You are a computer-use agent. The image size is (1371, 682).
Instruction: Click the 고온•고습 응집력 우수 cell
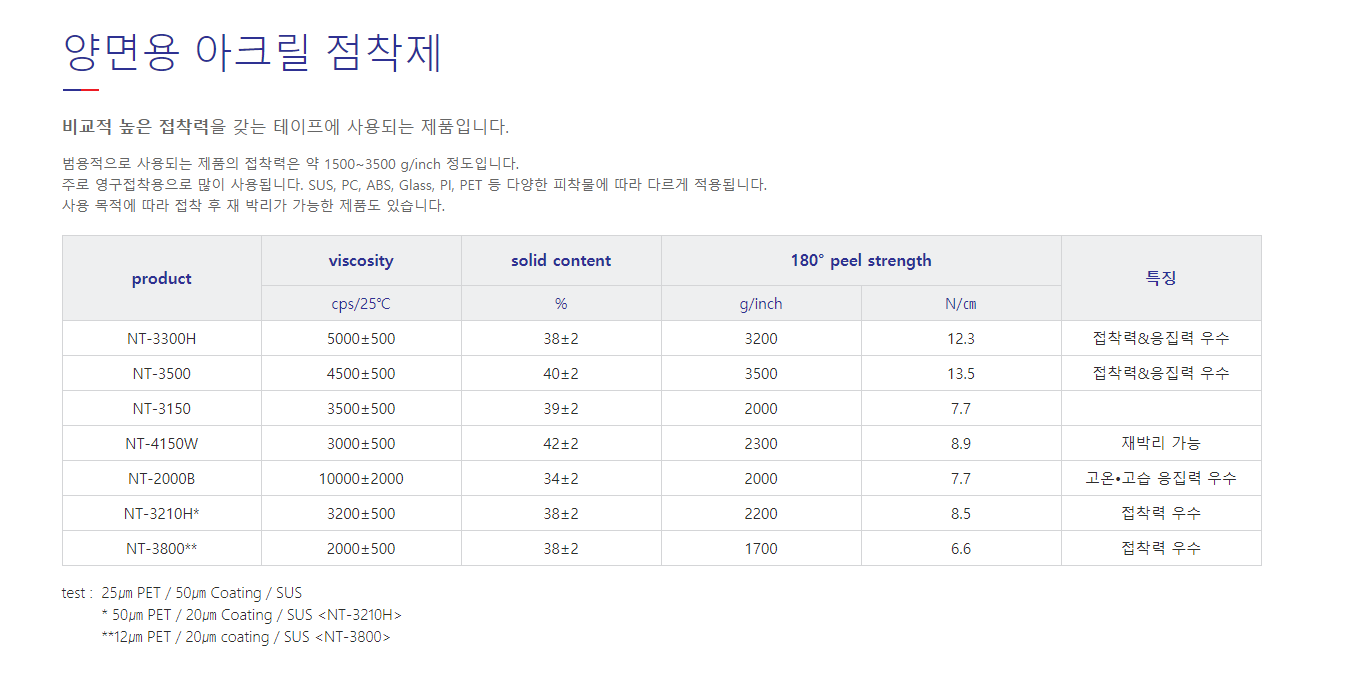coord(1161,478)
